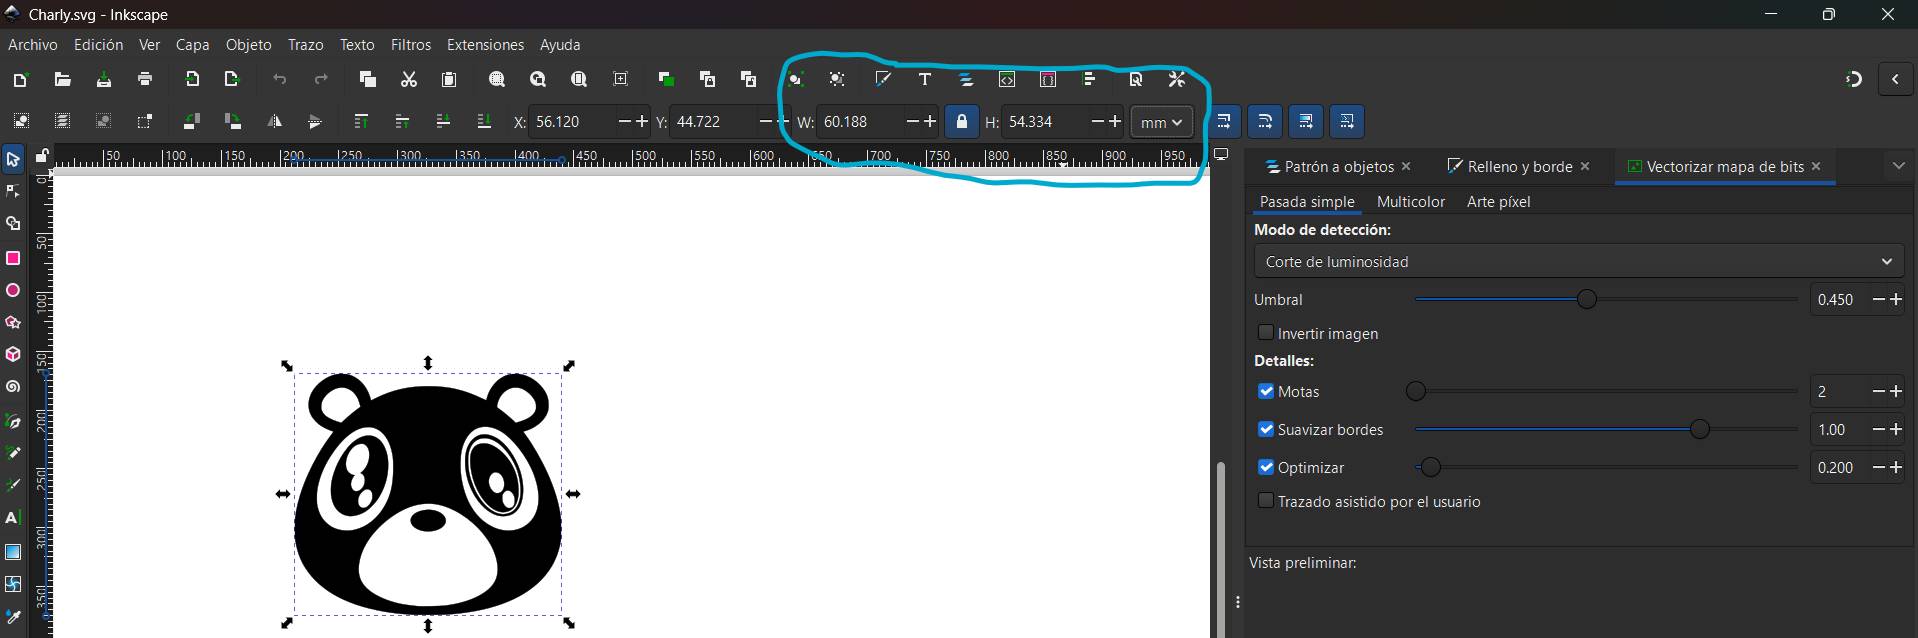Select the Spiral tool
This screenshot has width=1918, height=638.
point(13,387)
